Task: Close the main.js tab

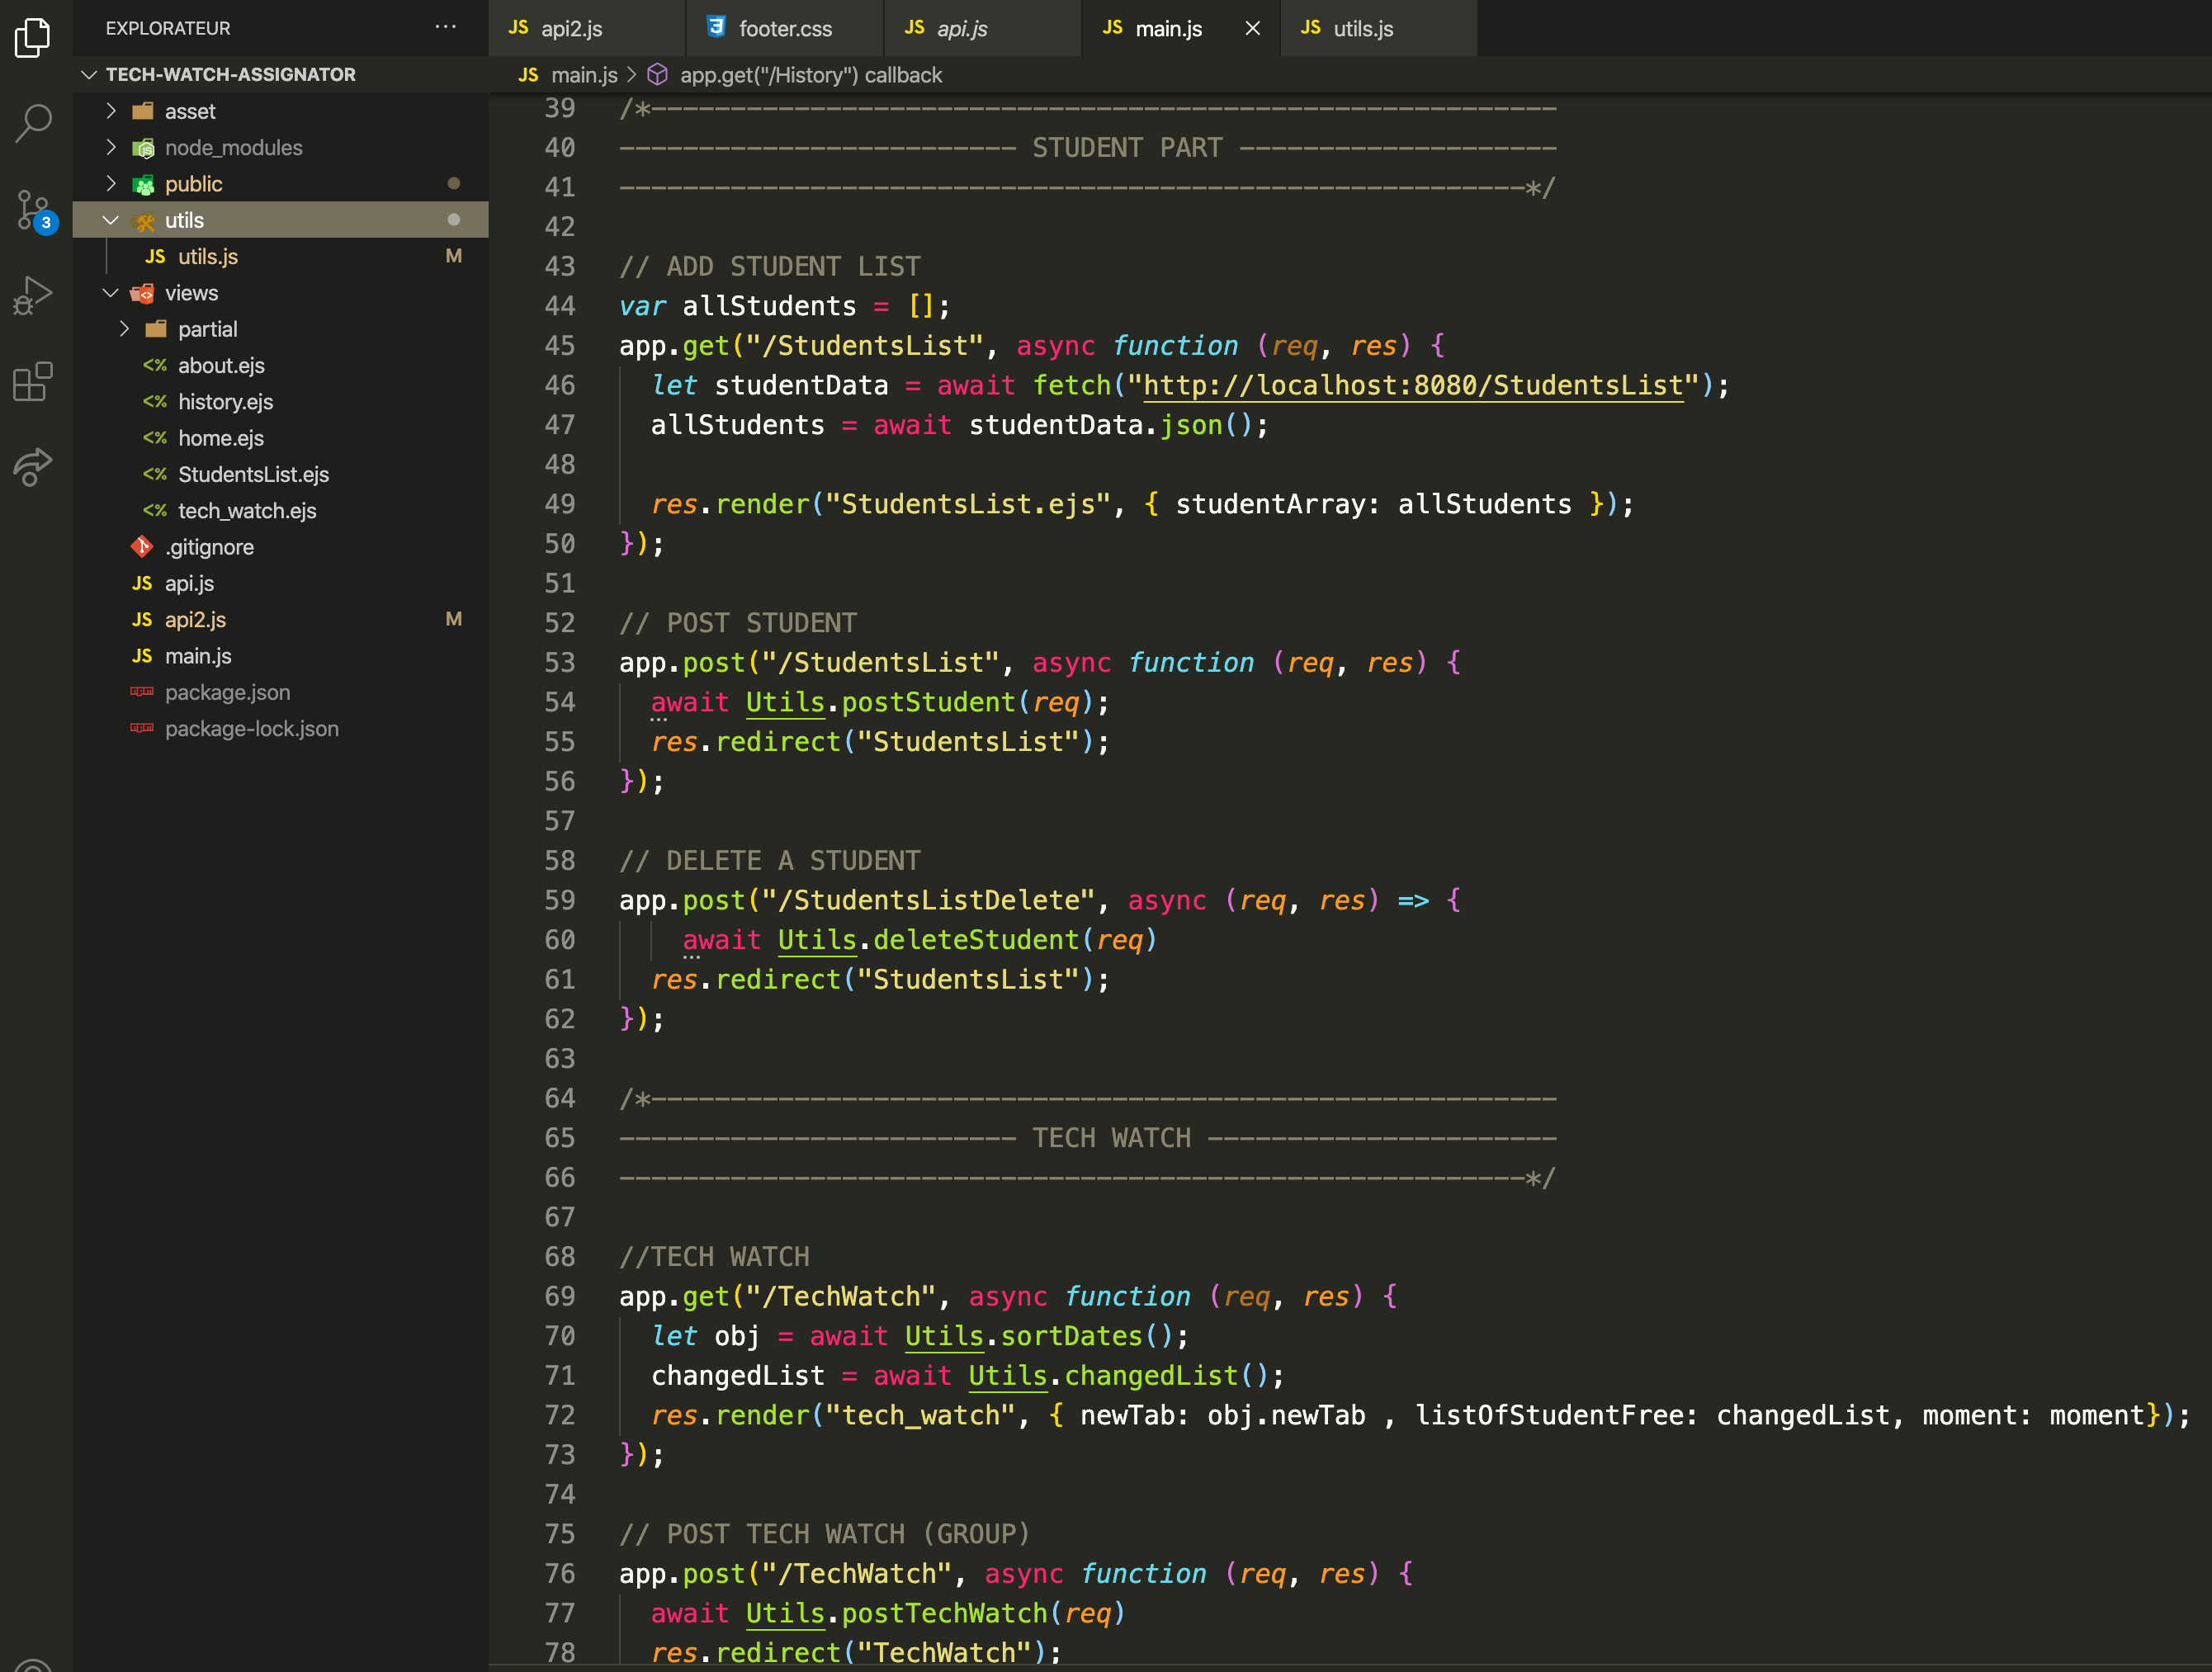Action: 1252,28
